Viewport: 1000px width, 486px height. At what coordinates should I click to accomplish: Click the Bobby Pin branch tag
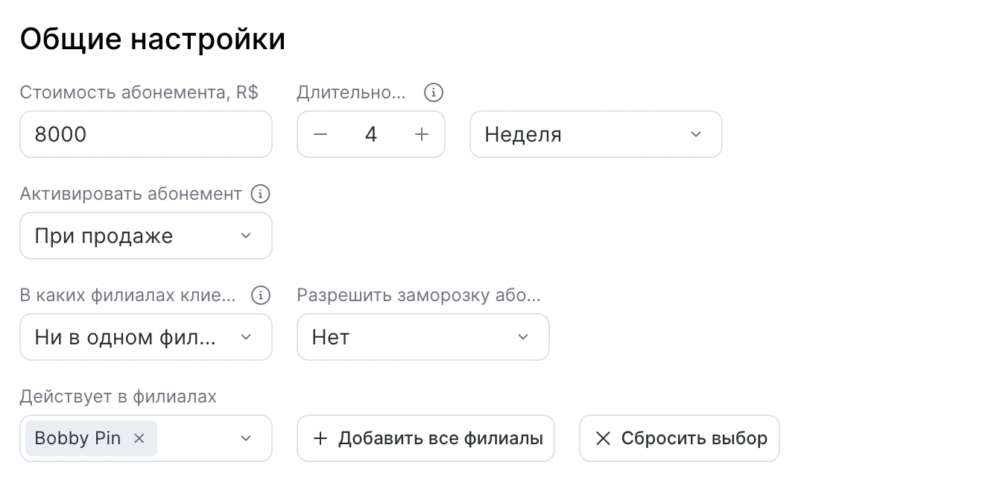78,438
